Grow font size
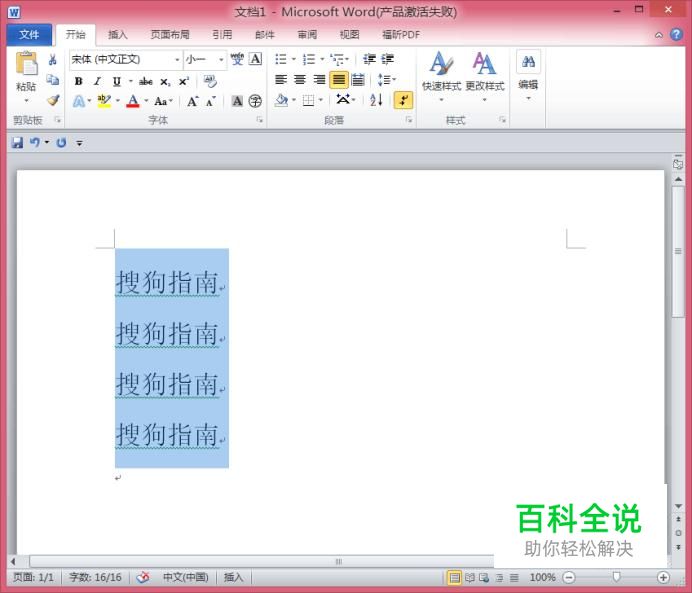The image size is (692, 593). click(x=193, y=101)
